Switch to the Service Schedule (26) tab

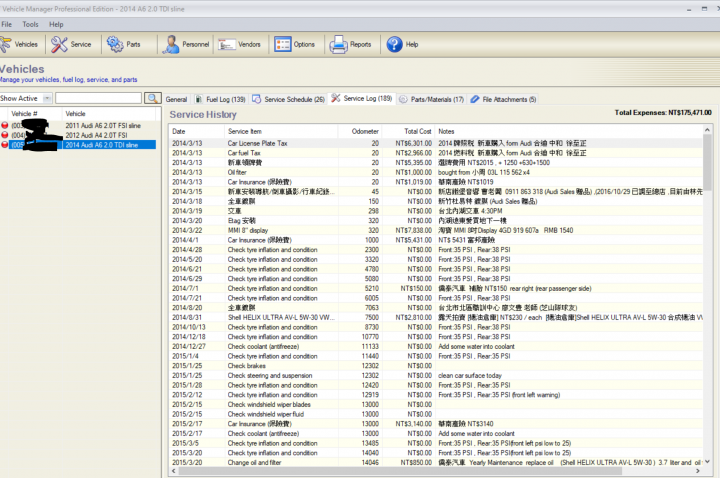tap(289, 99)
